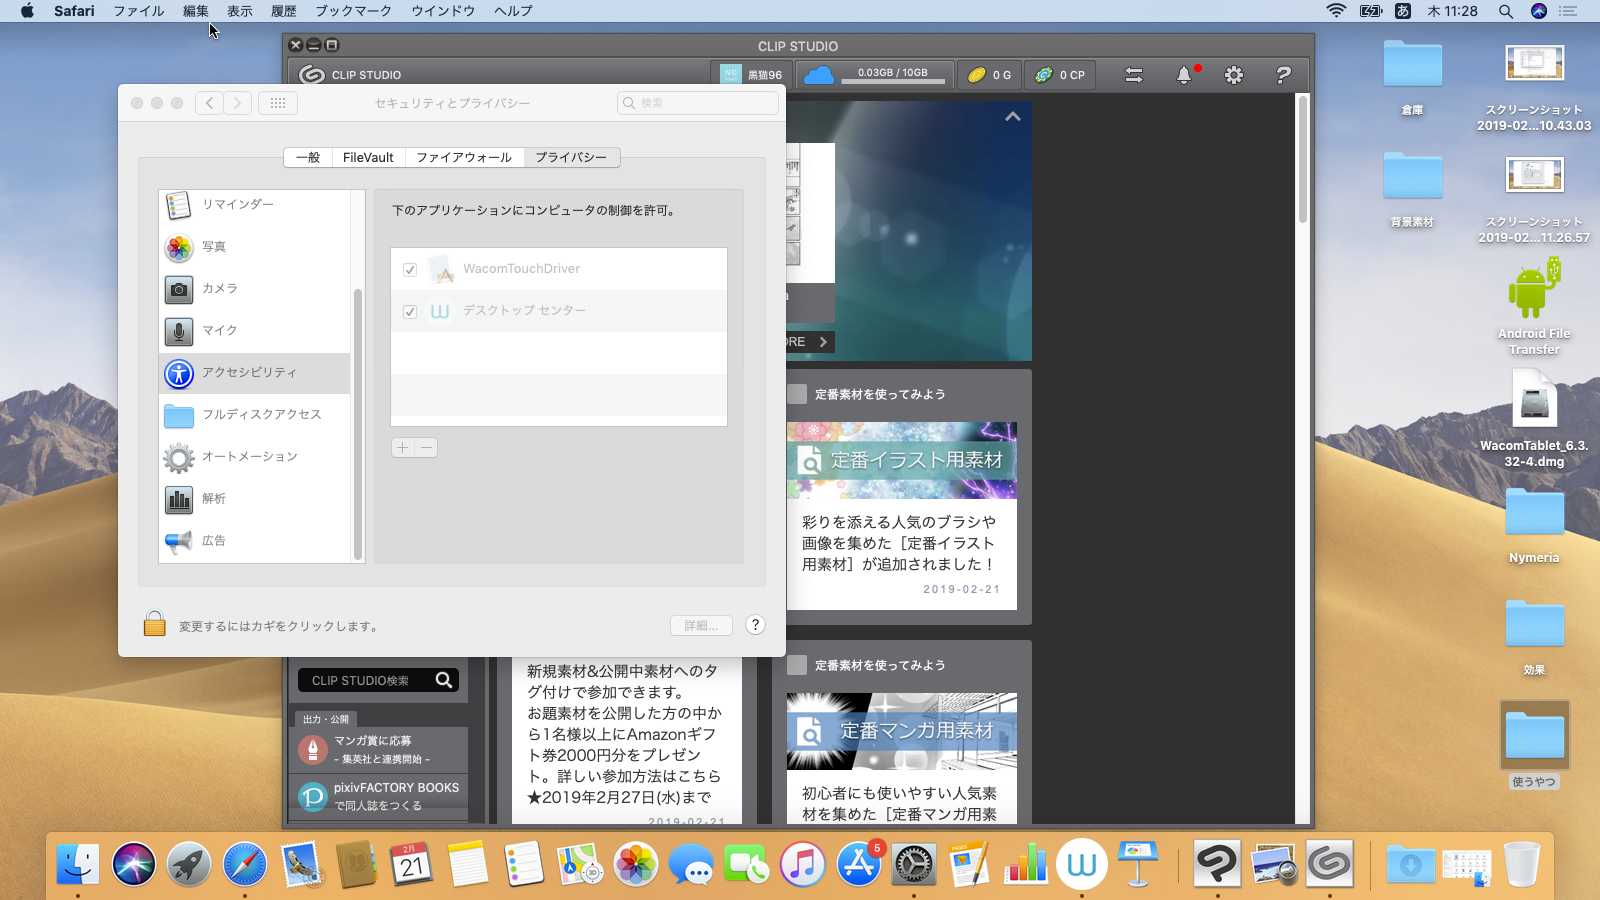
Task: Open the help button beside 詳細
Action: (x=755, y=625)
